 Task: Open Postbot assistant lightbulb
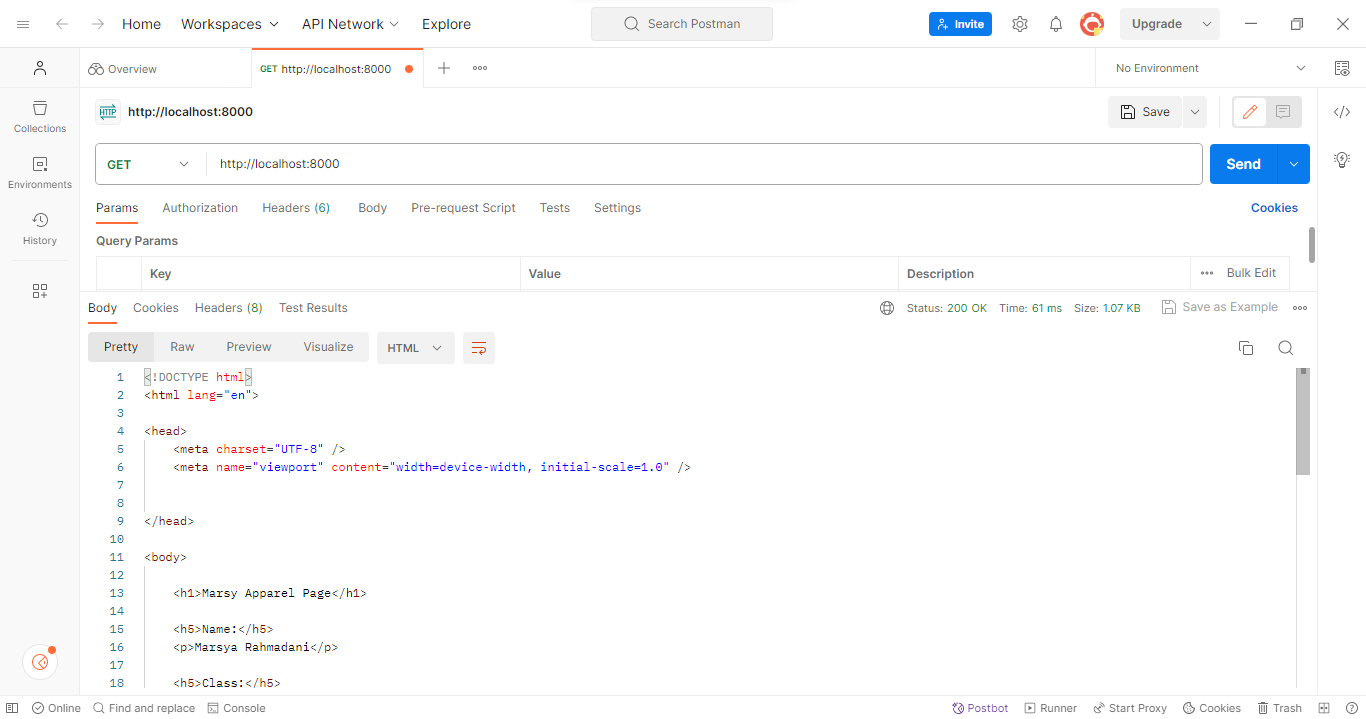(1341, 159)
